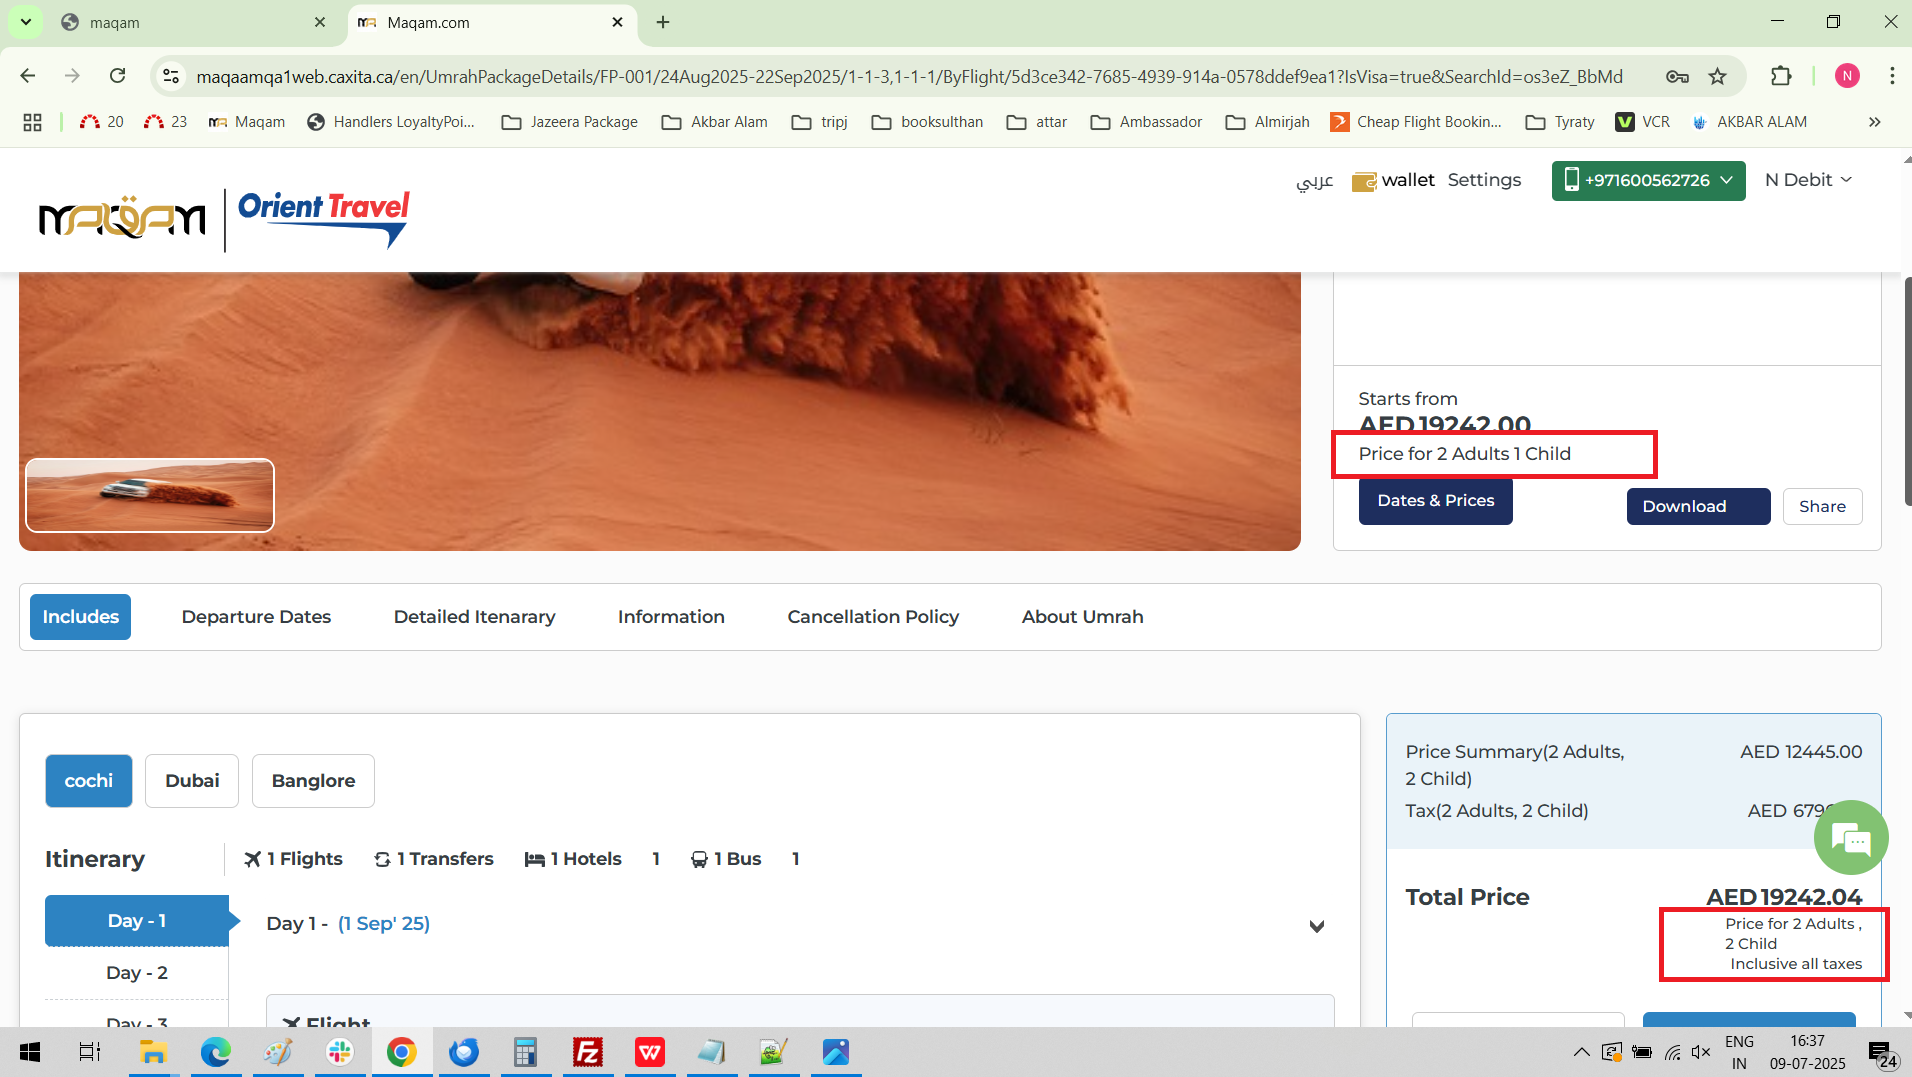Select the cochi departure city
Screen dimensions: 1912x1077
(89, 781)
